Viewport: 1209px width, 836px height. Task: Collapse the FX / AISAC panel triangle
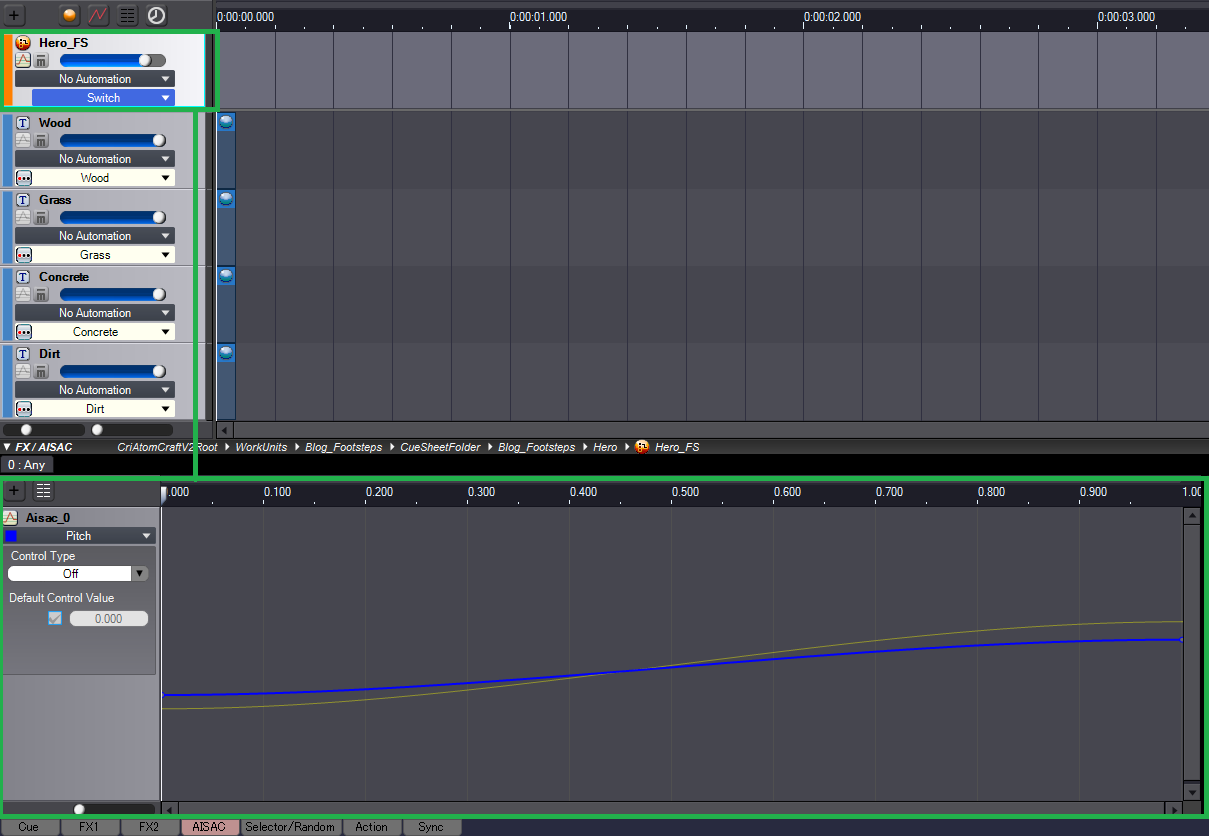tap(7, 447)
